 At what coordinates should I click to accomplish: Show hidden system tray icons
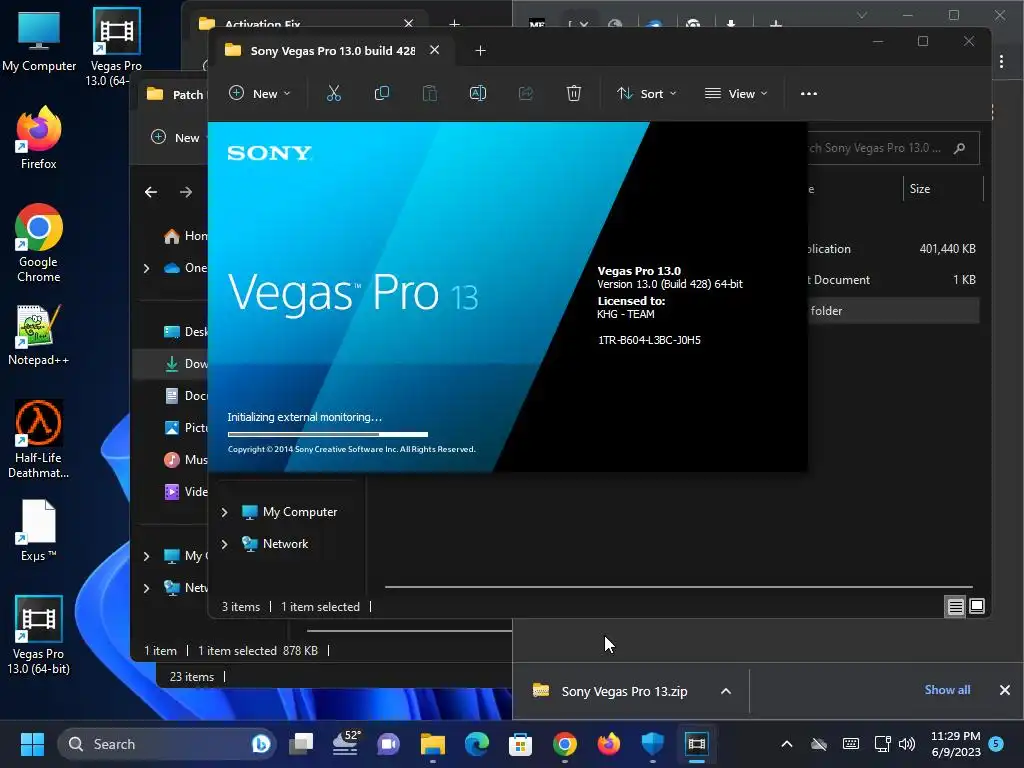coord(787,744)
